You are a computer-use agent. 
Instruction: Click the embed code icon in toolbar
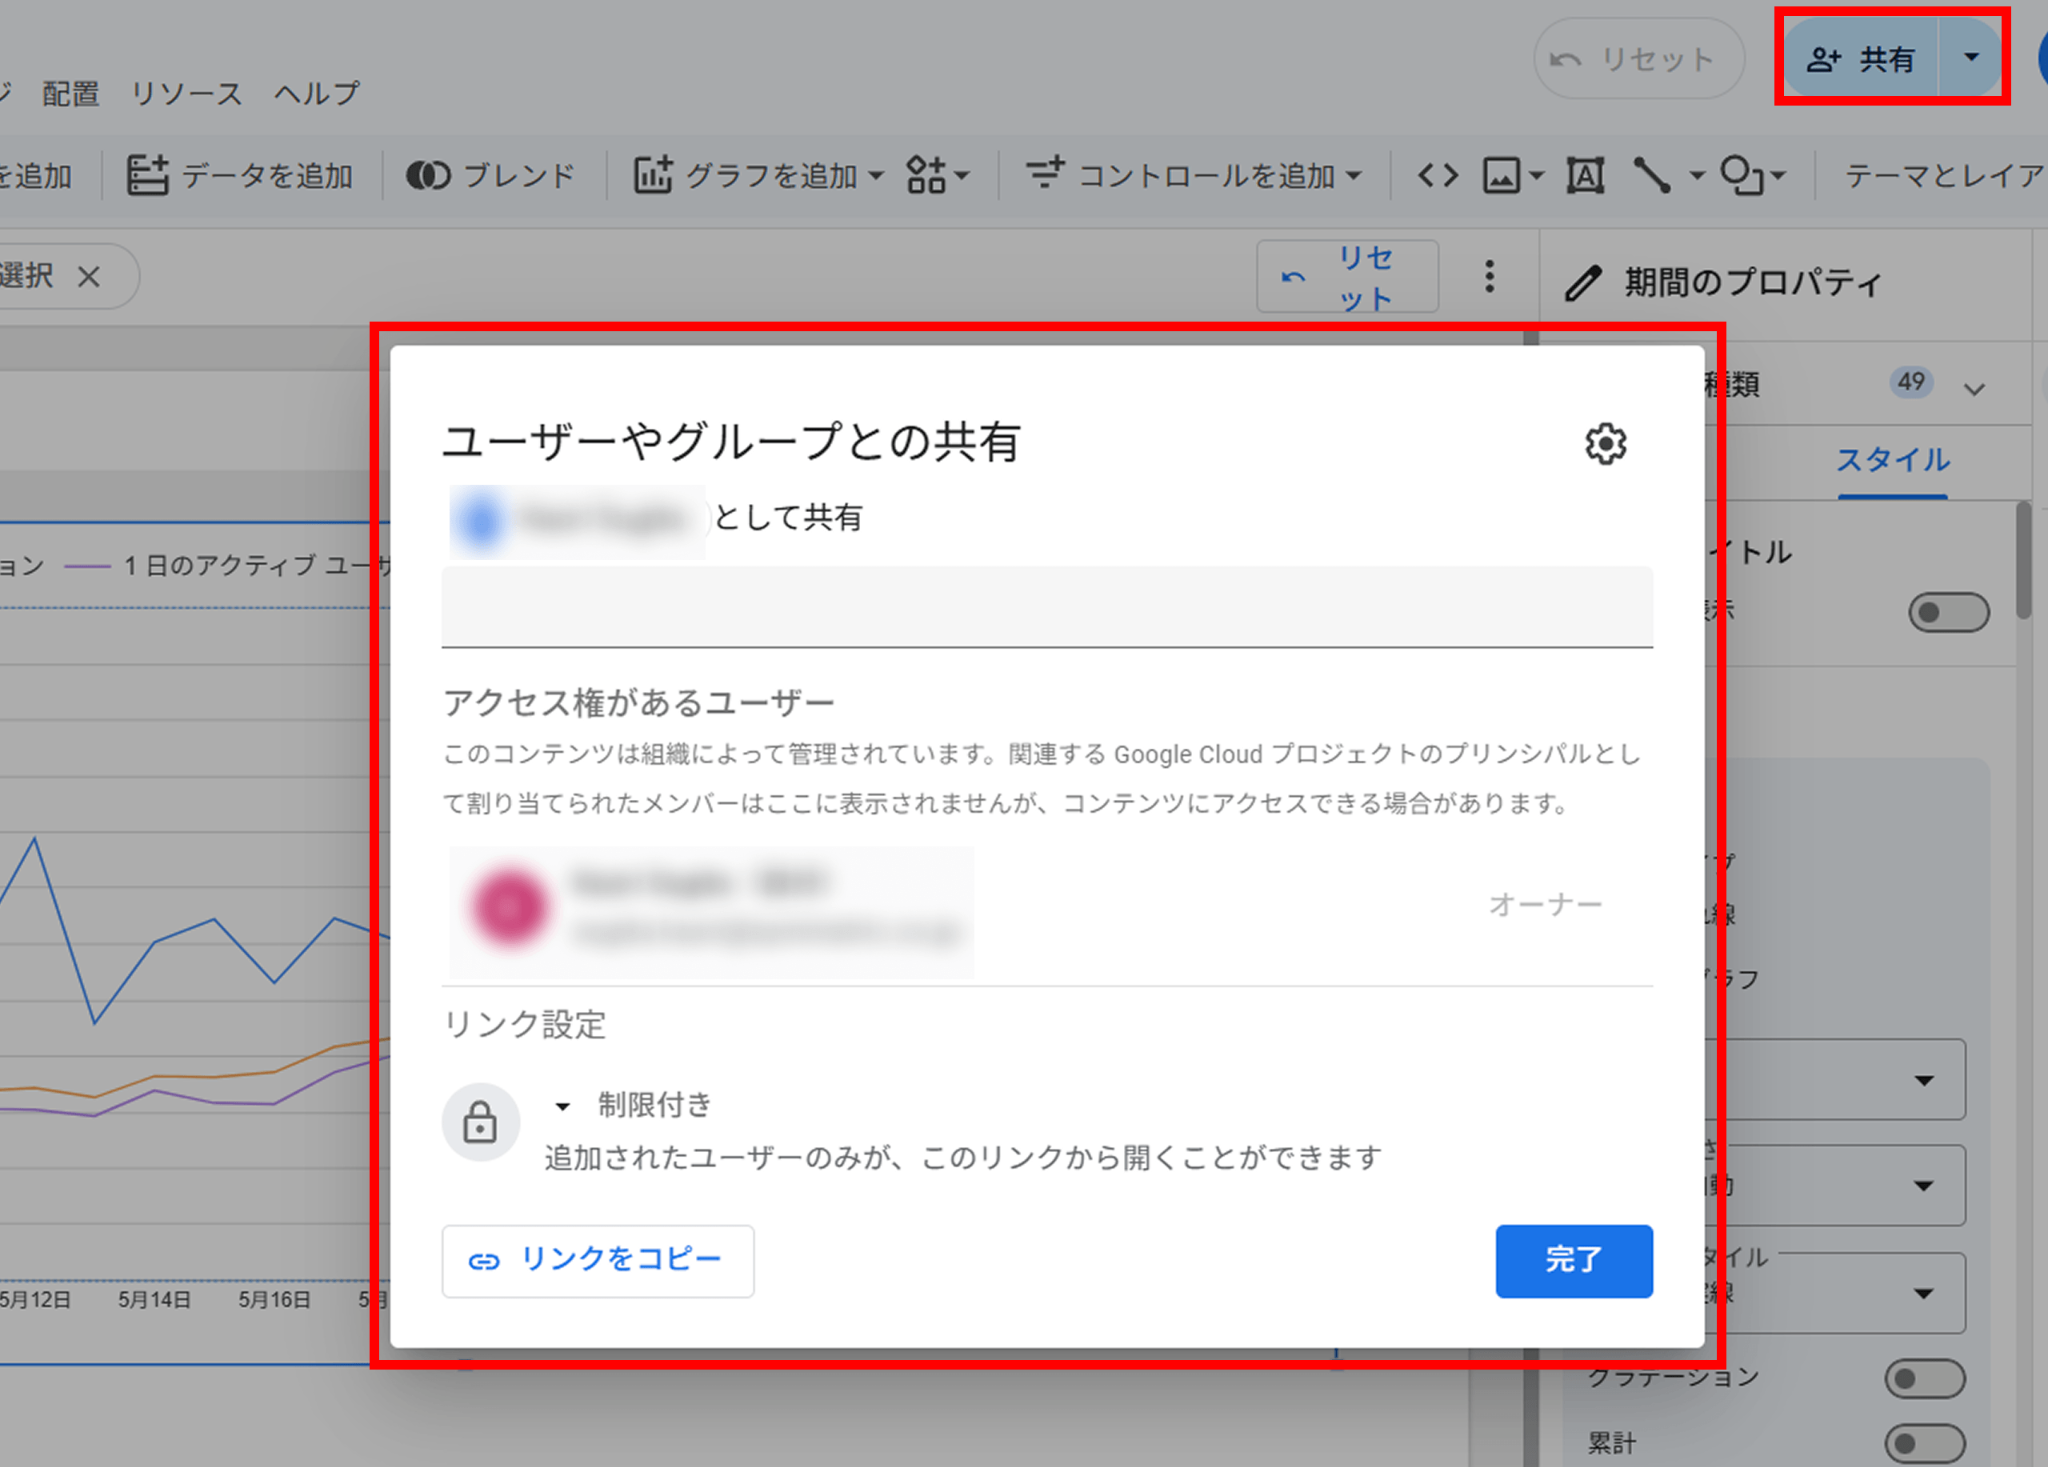1437,177
